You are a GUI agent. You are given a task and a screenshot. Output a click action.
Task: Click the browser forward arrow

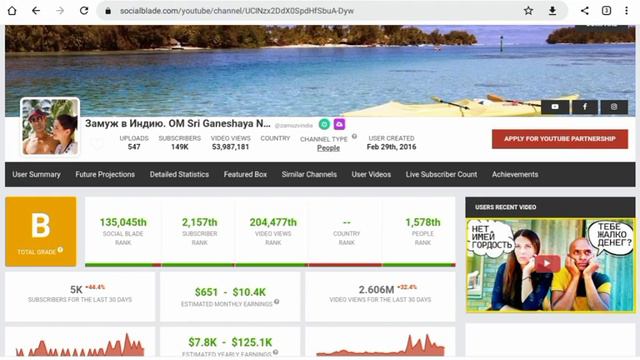[x=60, y=11]
